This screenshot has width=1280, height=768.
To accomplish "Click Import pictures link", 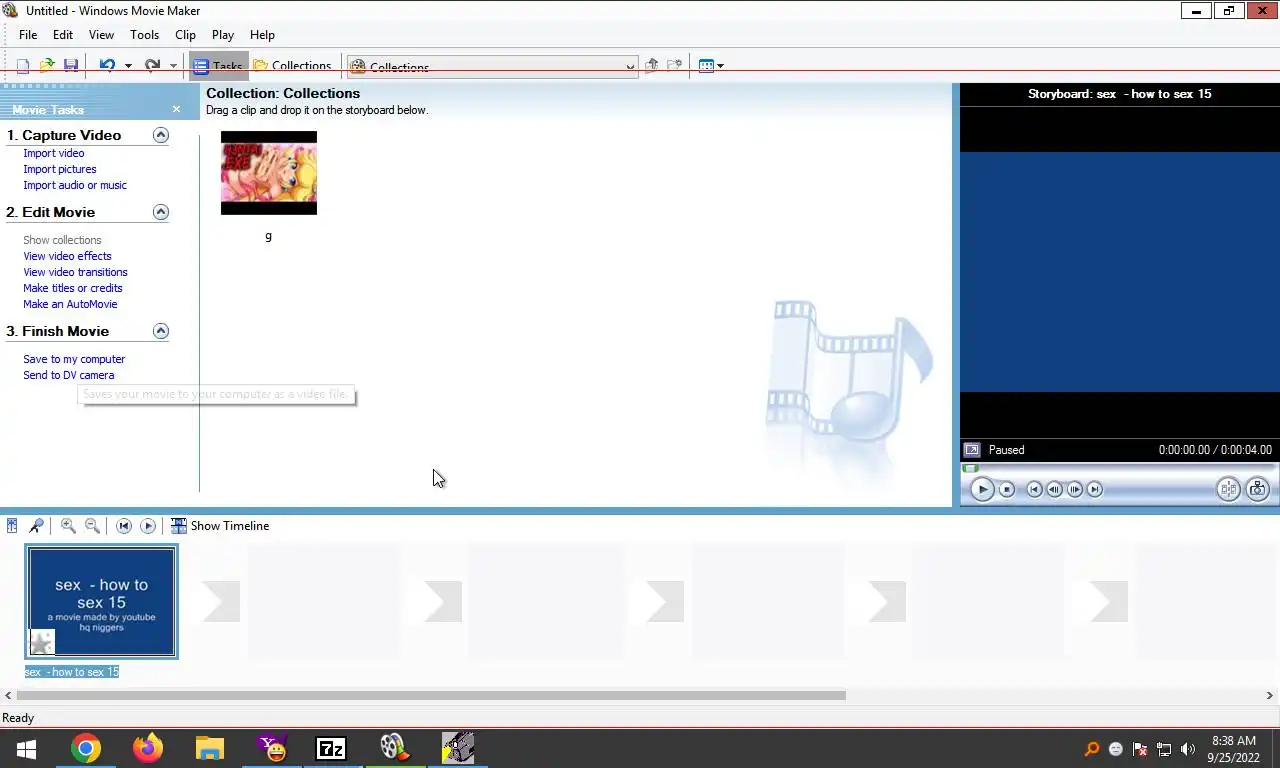I will [x=60, y=169].
